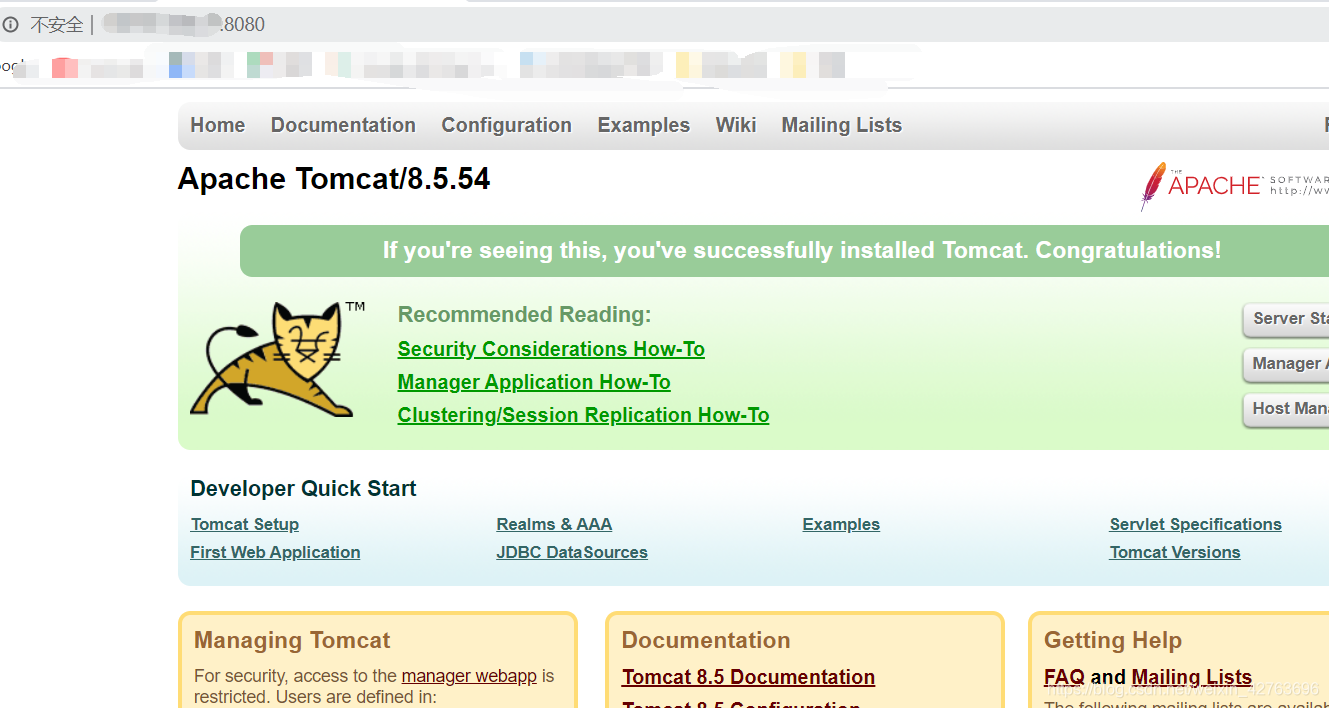The image size is (1329, 708).
Task: Open the Mailing Lists link in Getting Help
Action: coord(1191,677)
